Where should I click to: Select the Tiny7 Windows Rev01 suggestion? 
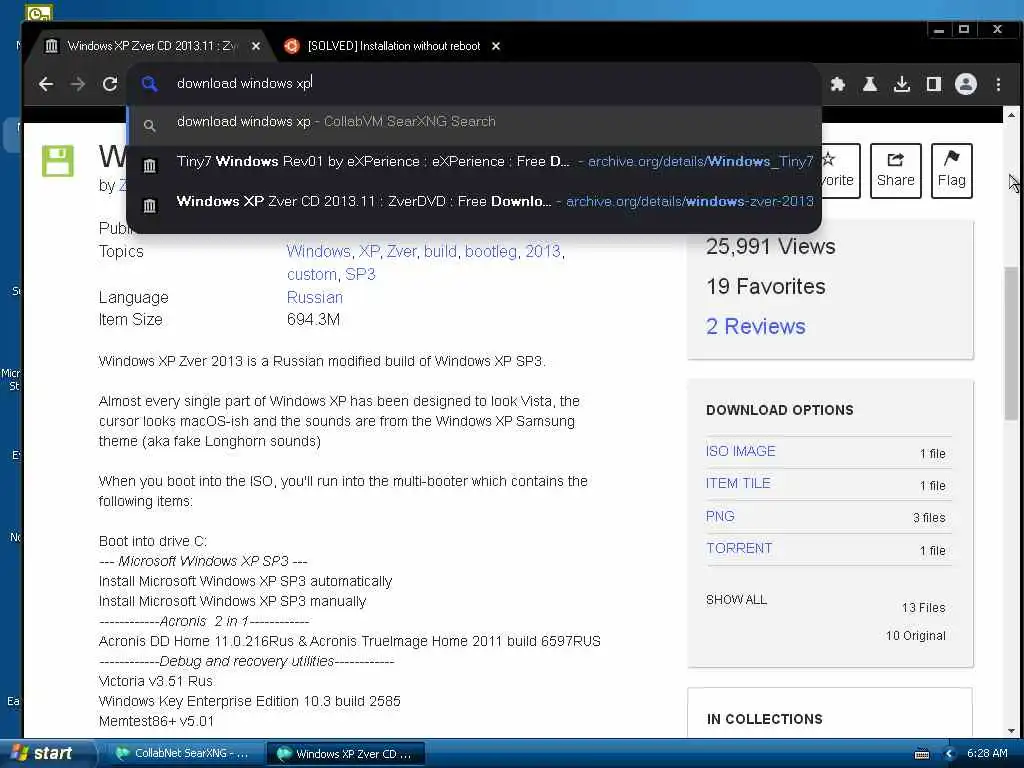click(x=474, y=161)
